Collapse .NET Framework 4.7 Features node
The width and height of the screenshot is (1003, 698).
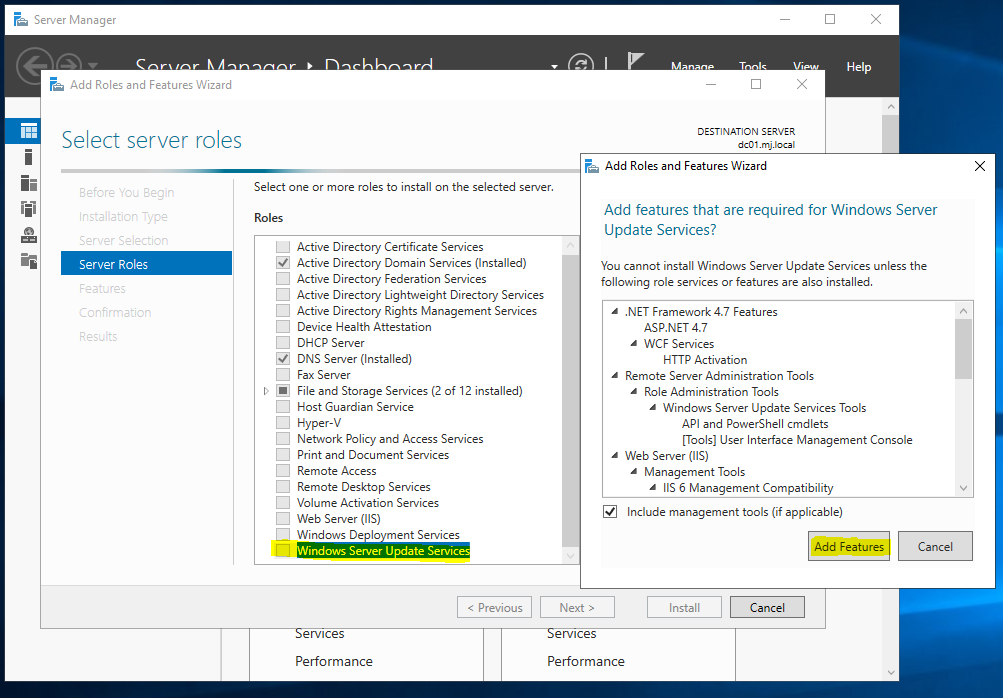(x=615, y=312)
